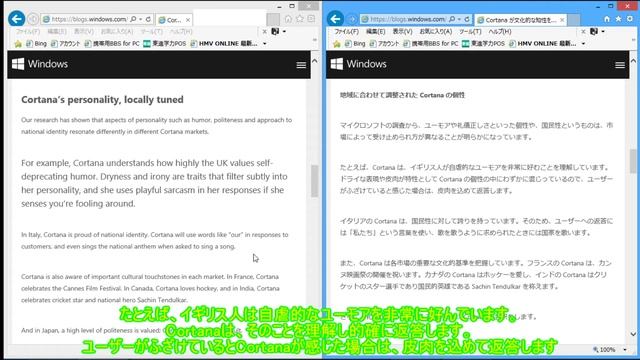640x360 pixels.
Task: Open 東進学力POS favorite in left window
Action: click(164, 44)
